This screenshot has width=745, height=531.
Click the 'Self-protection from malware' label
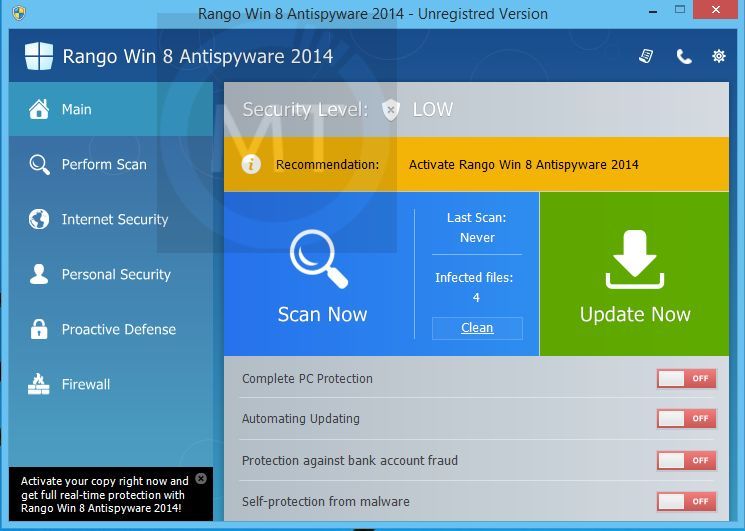click(x=325, y=502)
